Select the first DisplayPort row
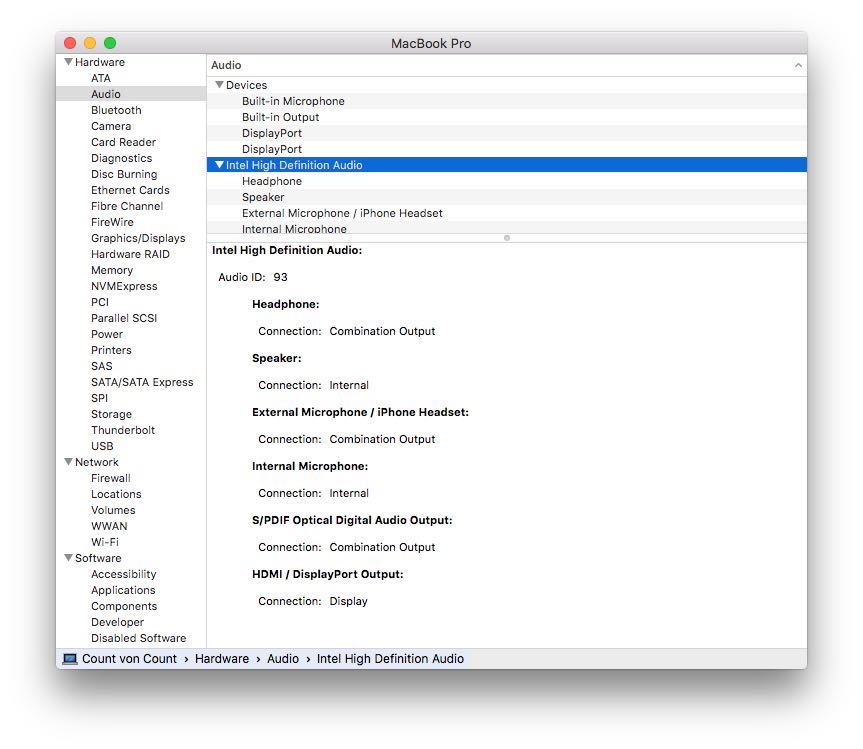The width and height of the screenshot is (863, 749). [x=507, y=133]
